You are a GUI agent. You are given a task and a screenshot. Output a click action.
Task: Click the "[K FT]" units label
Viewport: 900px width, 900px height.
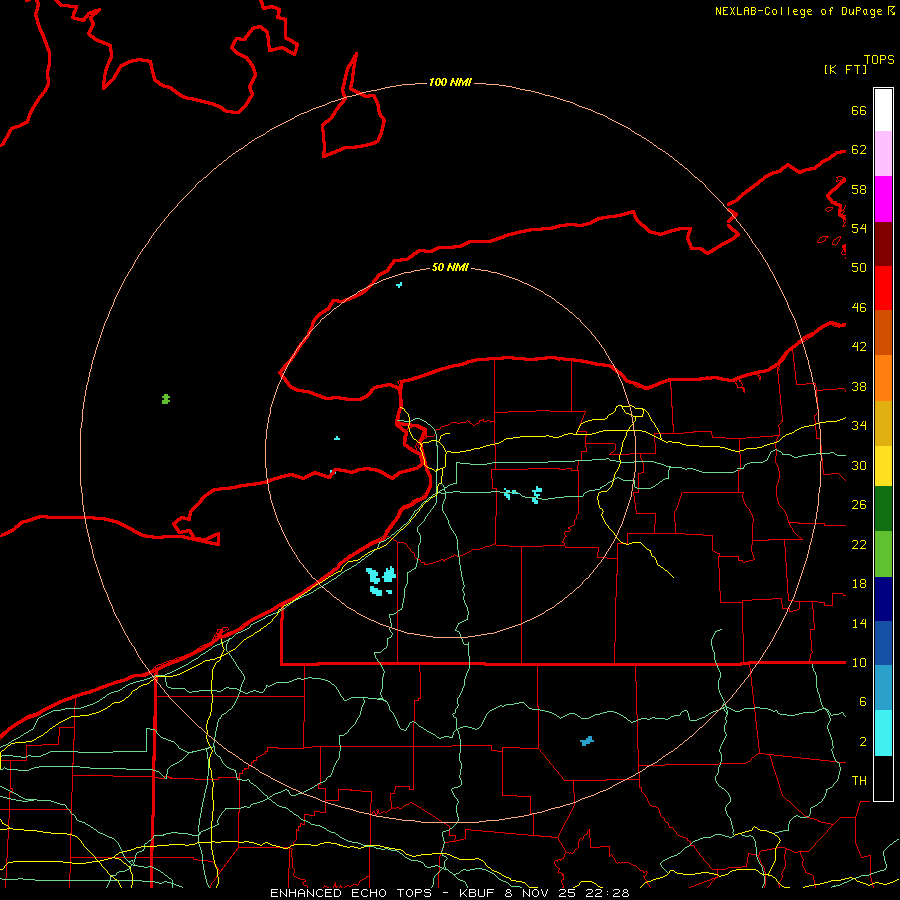[x=845, y=69]
